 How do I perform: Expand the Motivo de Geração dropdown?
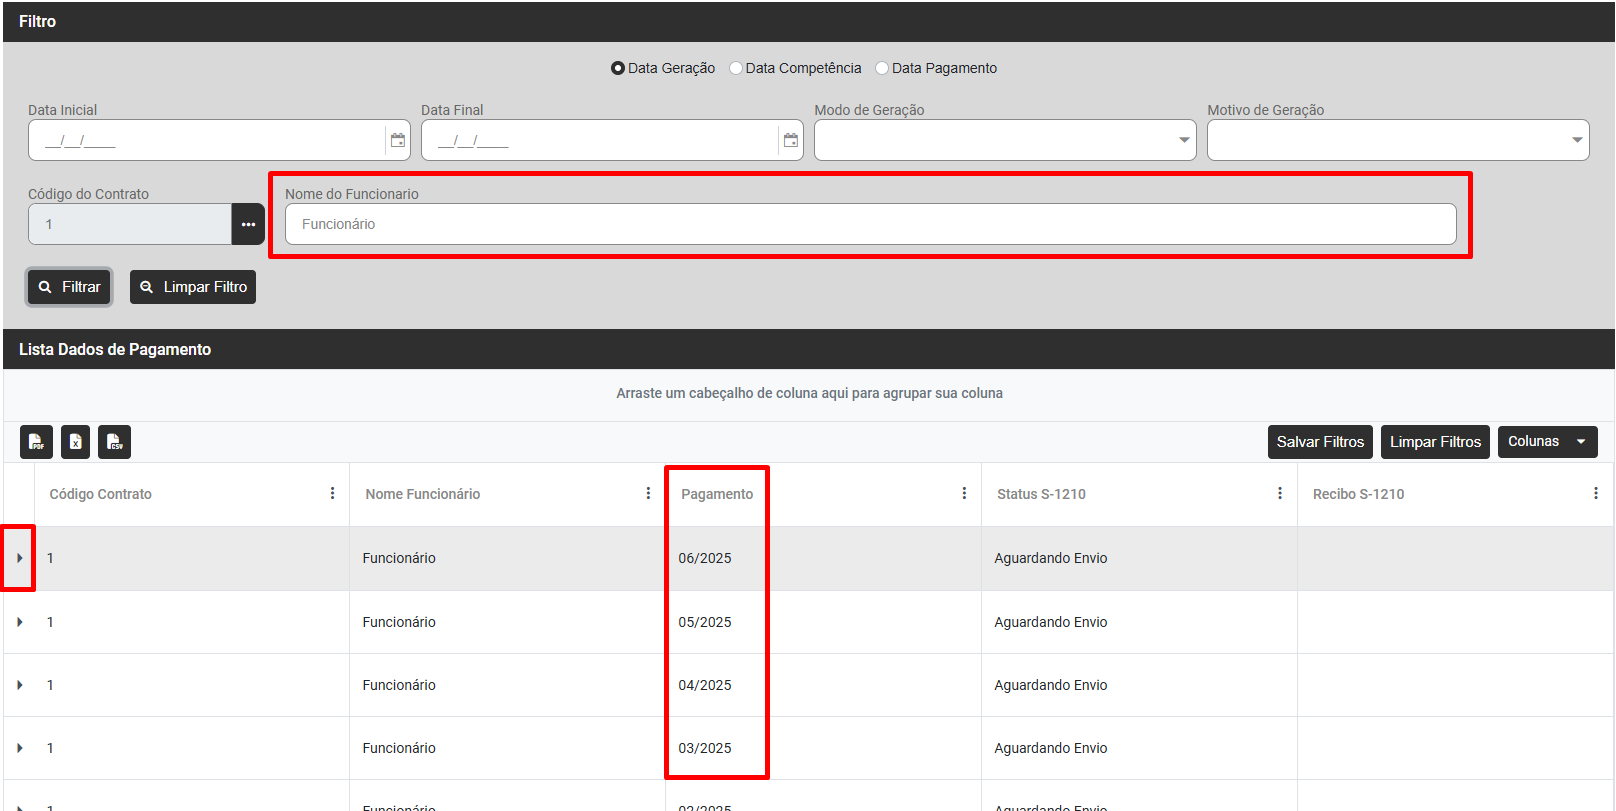click(x=1397, y=140)
